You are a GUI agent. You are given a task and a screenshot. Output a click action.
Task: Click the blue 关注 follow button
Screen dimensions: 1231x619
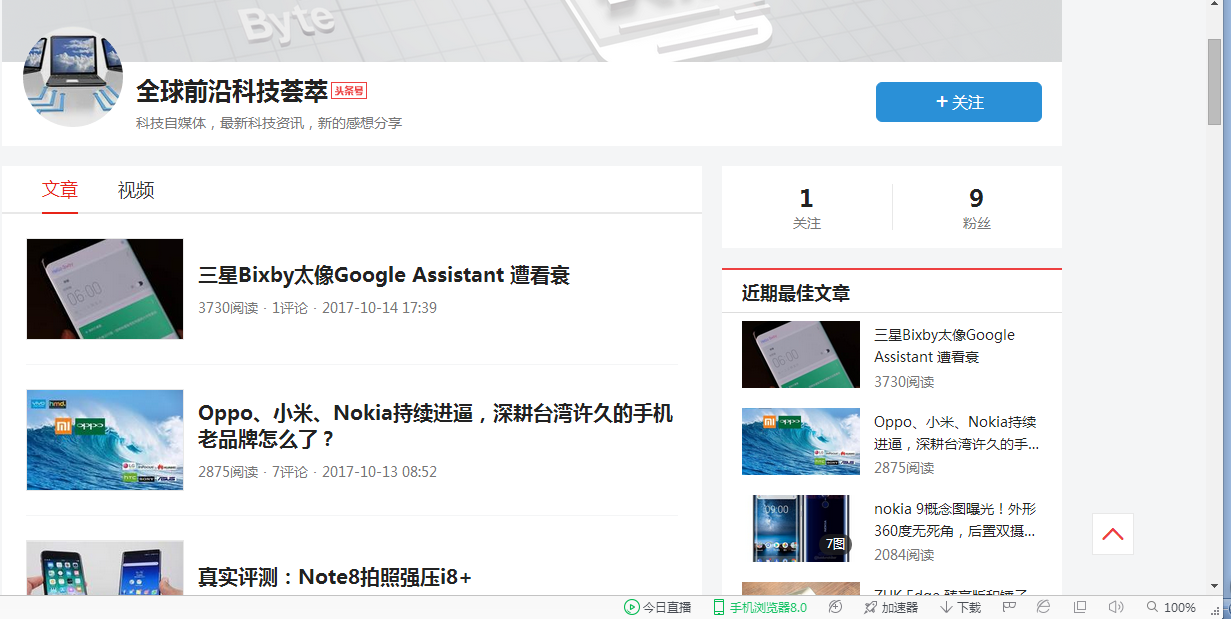click(x=958, y=102)
